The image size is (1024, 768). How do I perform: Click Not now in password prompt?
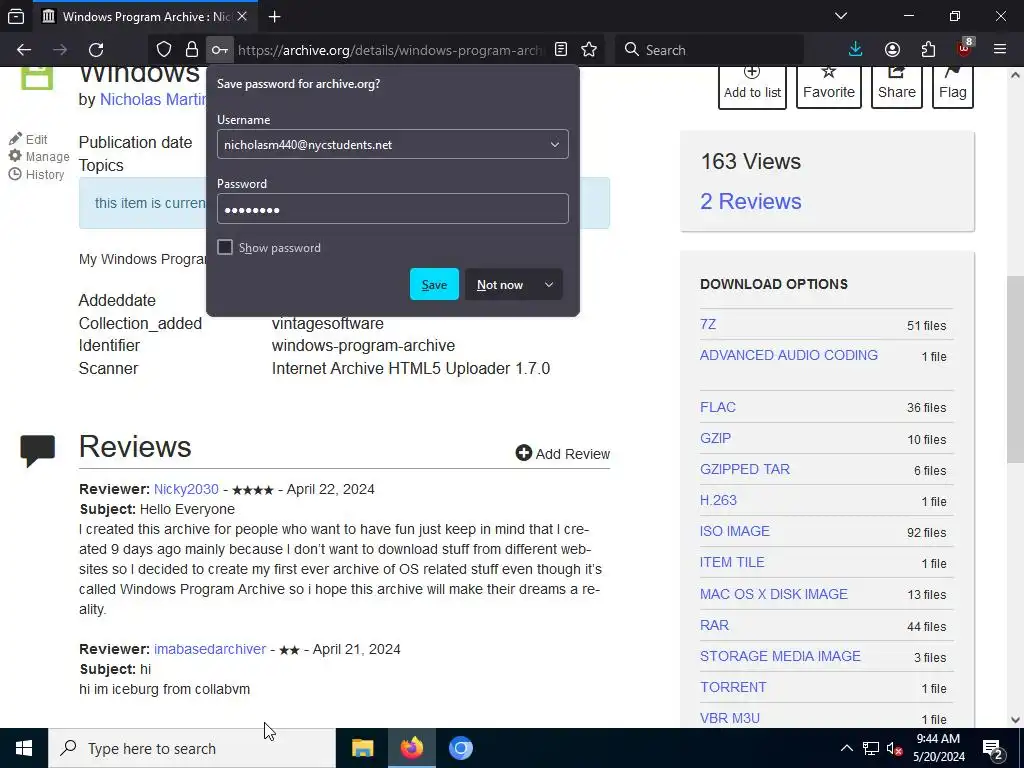click(x=500, y=285)
